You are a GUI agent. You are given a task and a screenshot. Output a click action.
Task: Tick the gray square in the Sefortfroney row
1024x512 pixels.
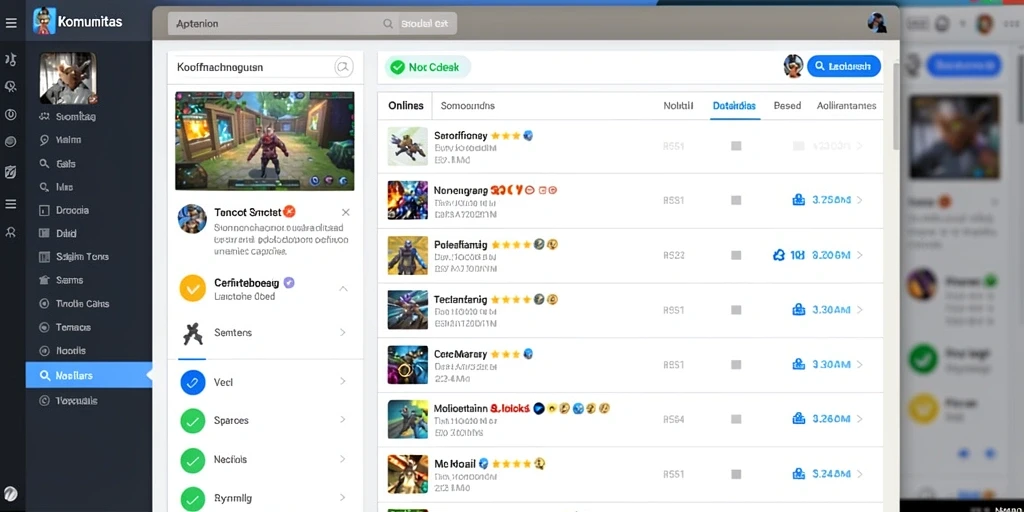coord(736,146)
